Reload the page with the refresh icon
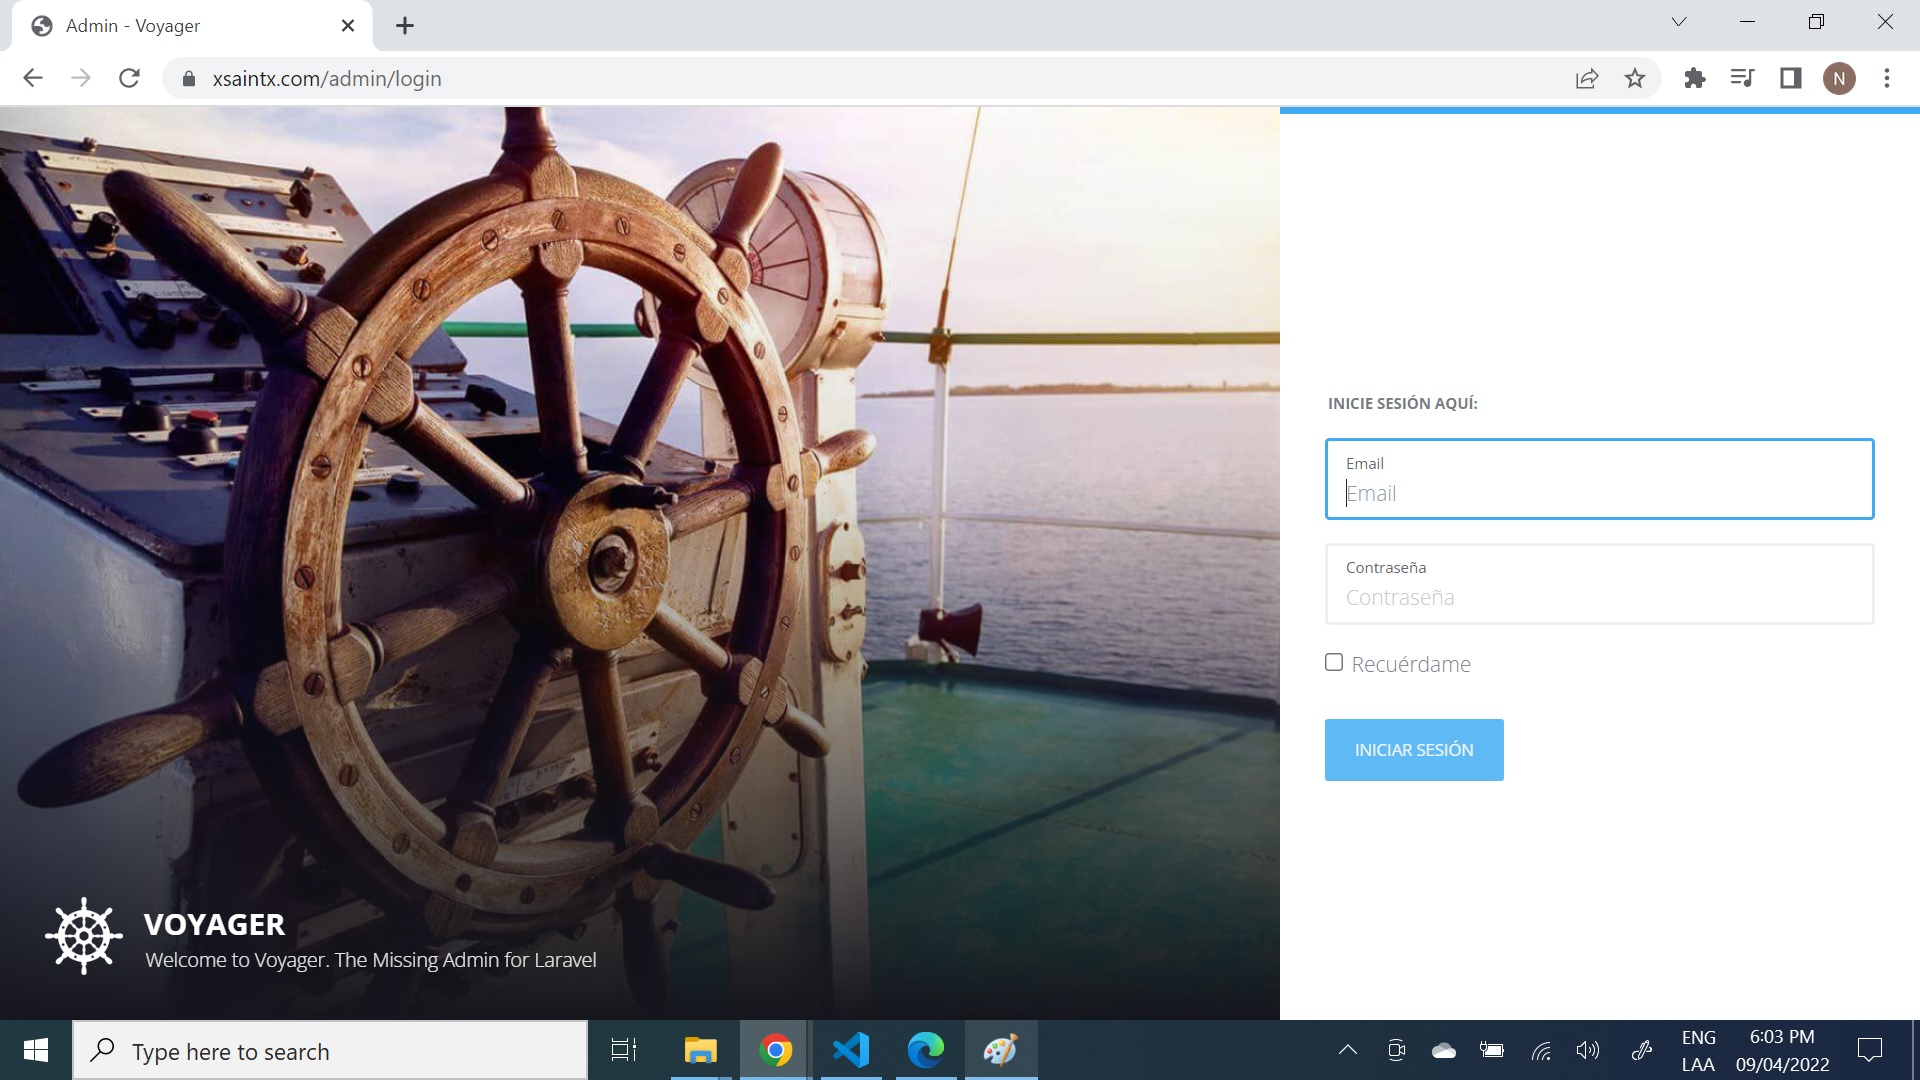Viewport: 1920px width, 1080px height. [x=129, y=78]
